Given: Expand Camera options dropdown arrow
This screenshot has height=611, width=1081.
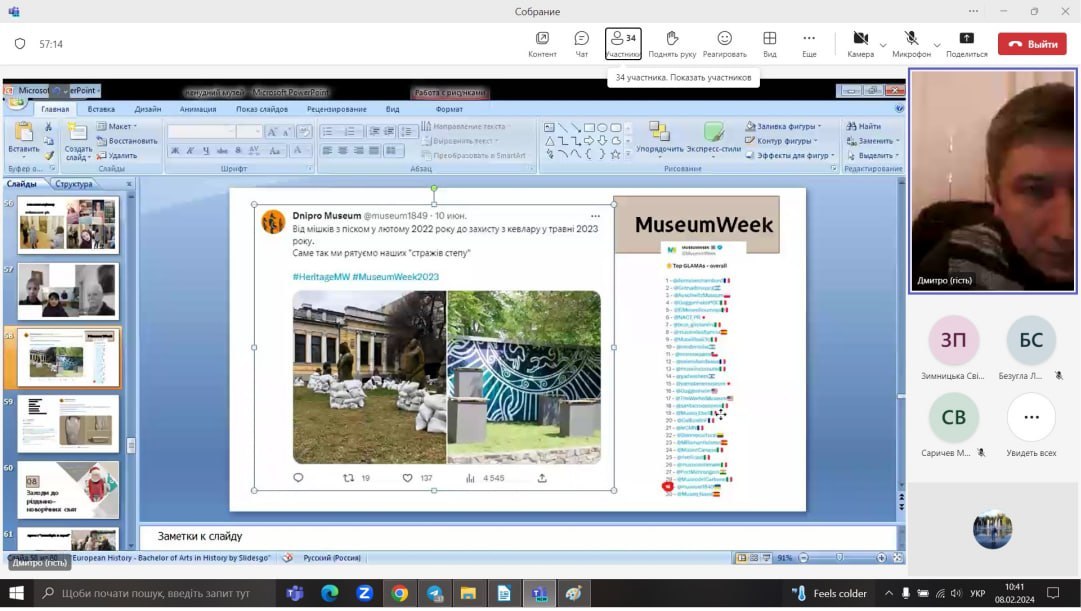Looking at the screenshot, I should (x=883, y=45).
